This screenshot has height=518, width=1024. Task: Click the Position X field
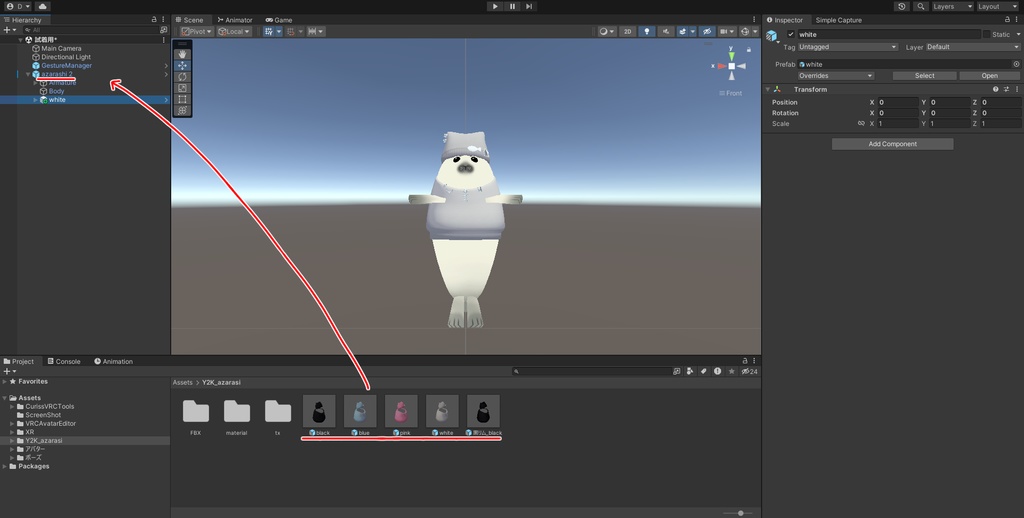[898, 103]
